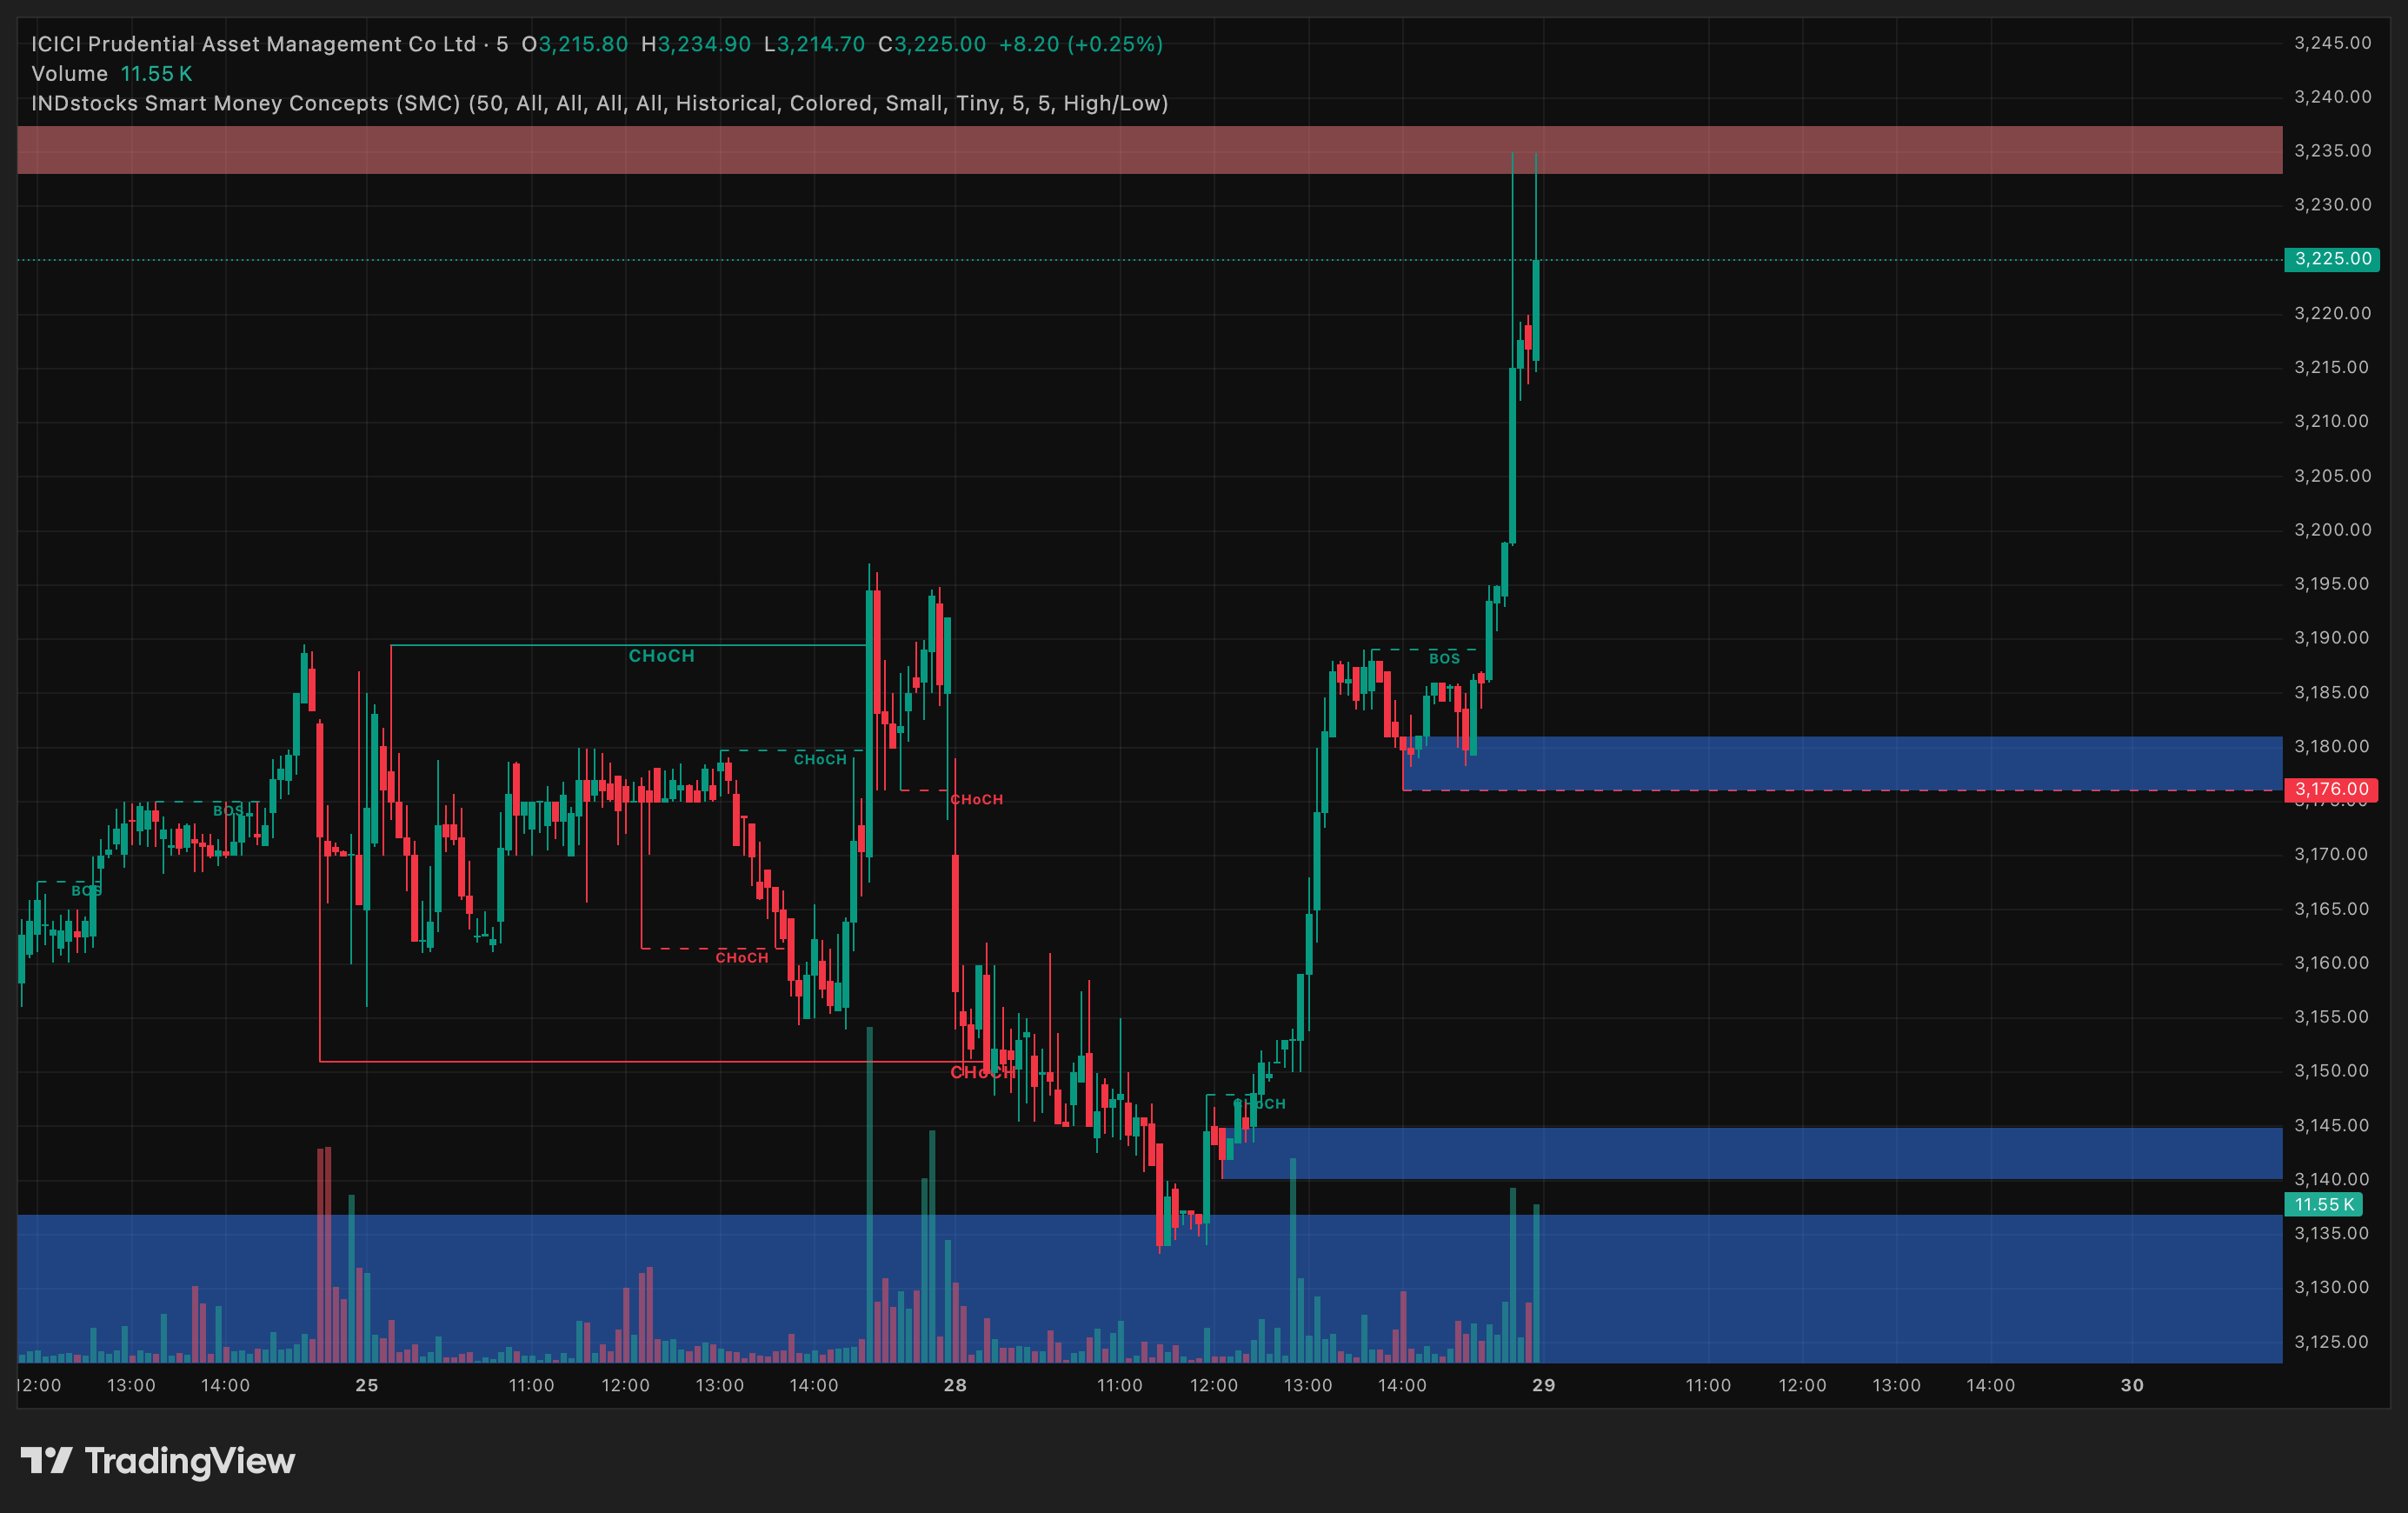The height and width of the screenshot is (1513, 2408).
Task: Click the 3,200.00 price axis label
Action: [2332, 530]
